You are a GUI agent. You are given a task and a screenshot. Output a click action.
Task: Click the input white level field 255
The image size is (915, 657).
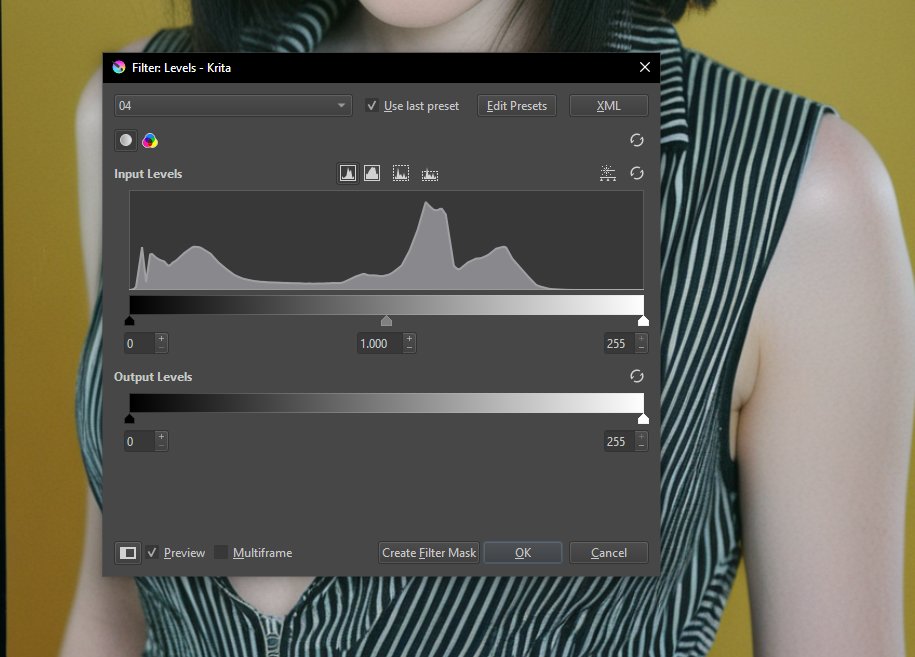pyautogui.click(x=619, y=344)
